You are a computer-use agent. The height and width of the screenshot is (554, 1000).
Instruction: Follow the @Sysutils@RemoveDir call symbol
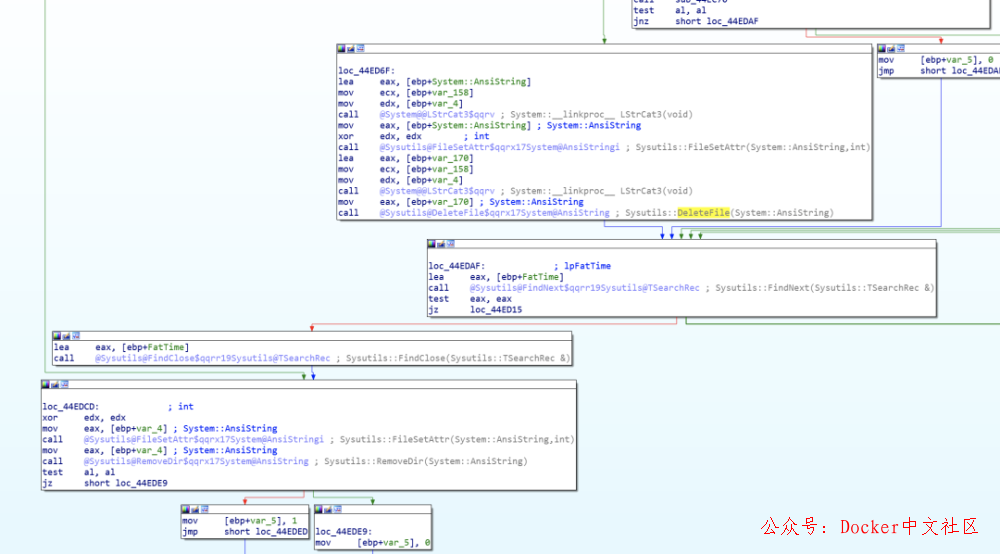[x=196, y=461]
